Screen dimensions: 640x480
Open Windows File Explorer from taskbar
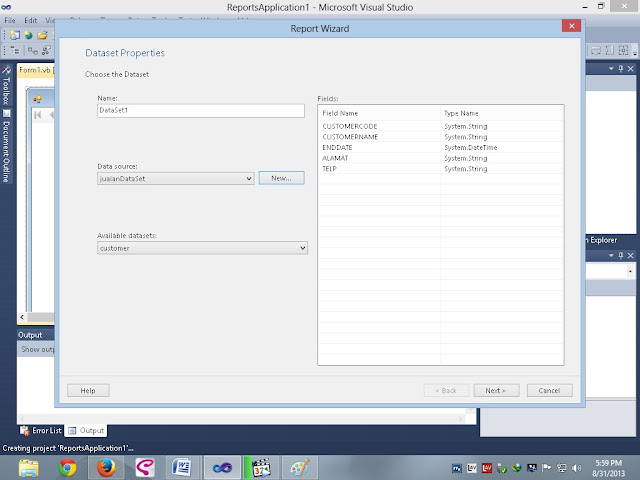coord(29,467)
